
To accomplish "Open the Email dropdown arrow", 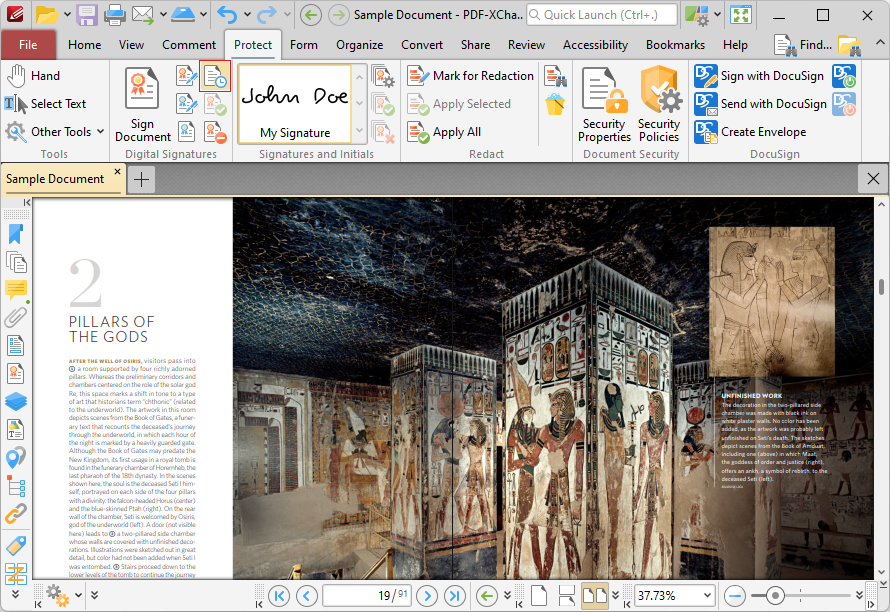I will click(163, 15).
